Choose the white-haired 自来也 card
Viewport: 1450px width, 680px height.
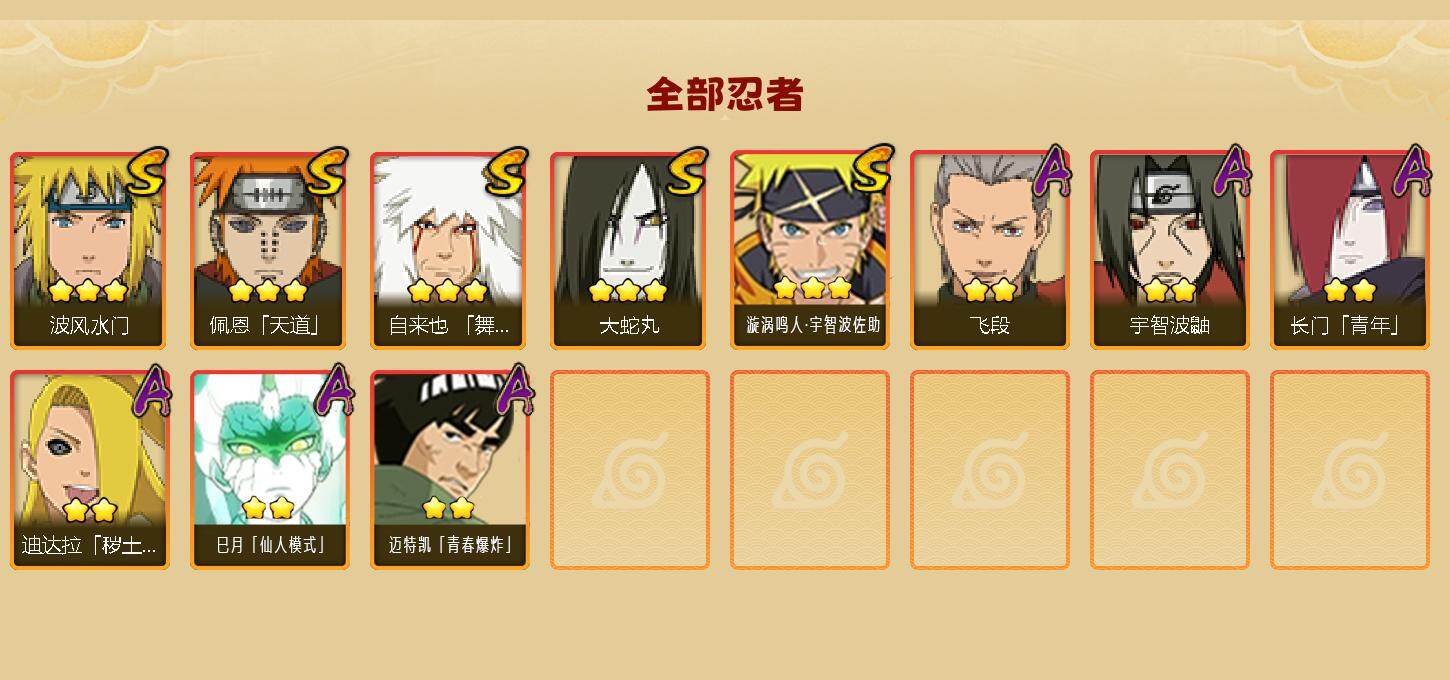coord(449,250)
